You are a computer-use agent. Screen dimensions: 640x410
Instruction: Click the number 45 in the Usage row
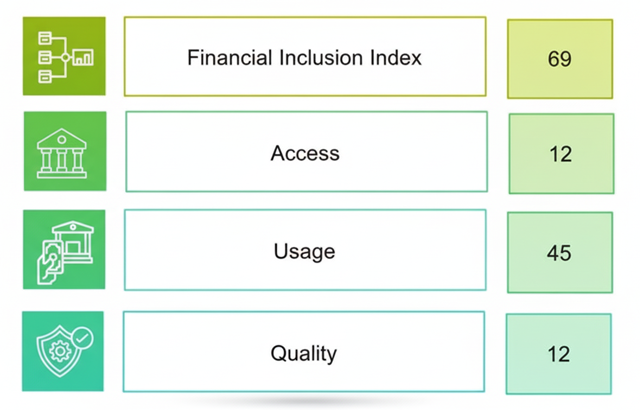(x=559, y=252)
